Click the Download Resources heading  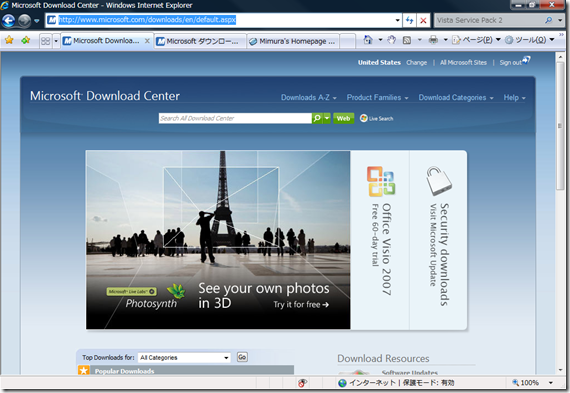coord(383,358)
